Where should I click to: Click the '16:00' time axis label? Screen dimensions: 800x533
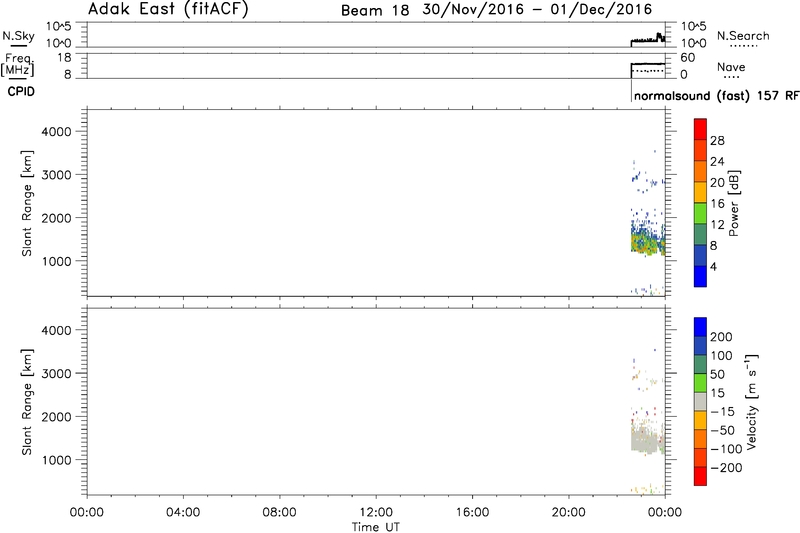coord(472,512)
